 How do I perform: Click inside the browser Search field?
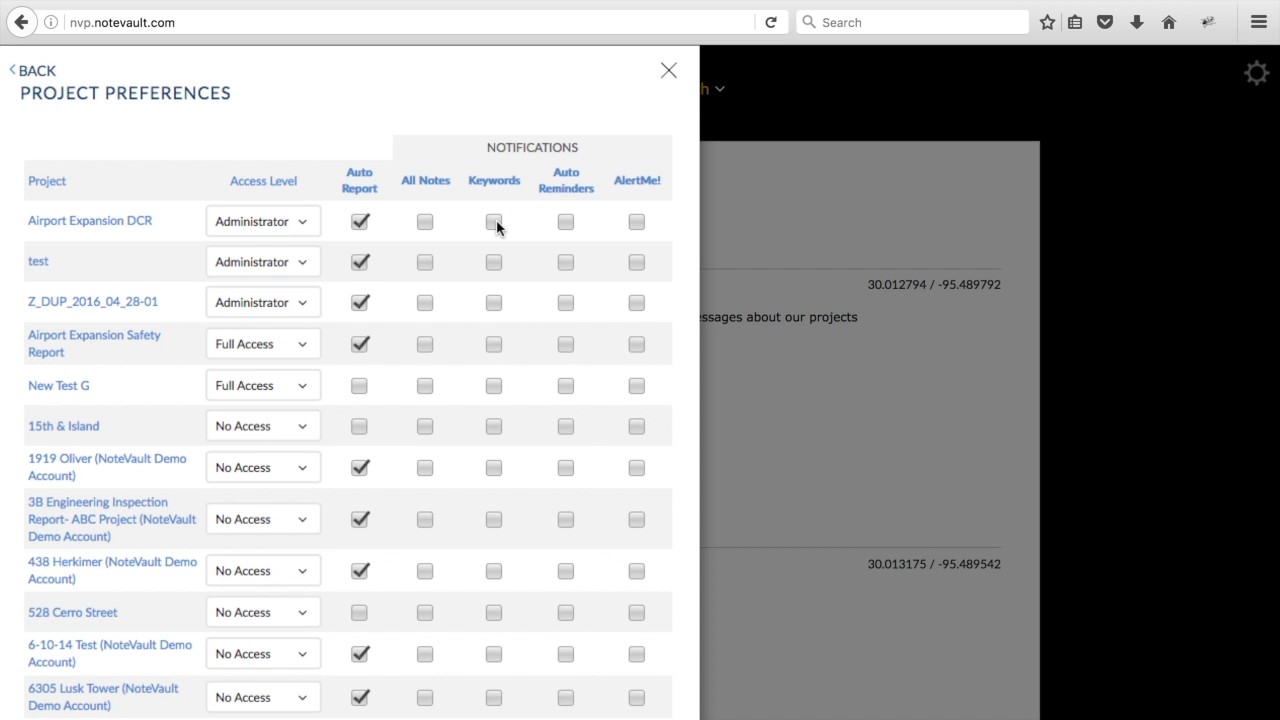tap(912, 22)
